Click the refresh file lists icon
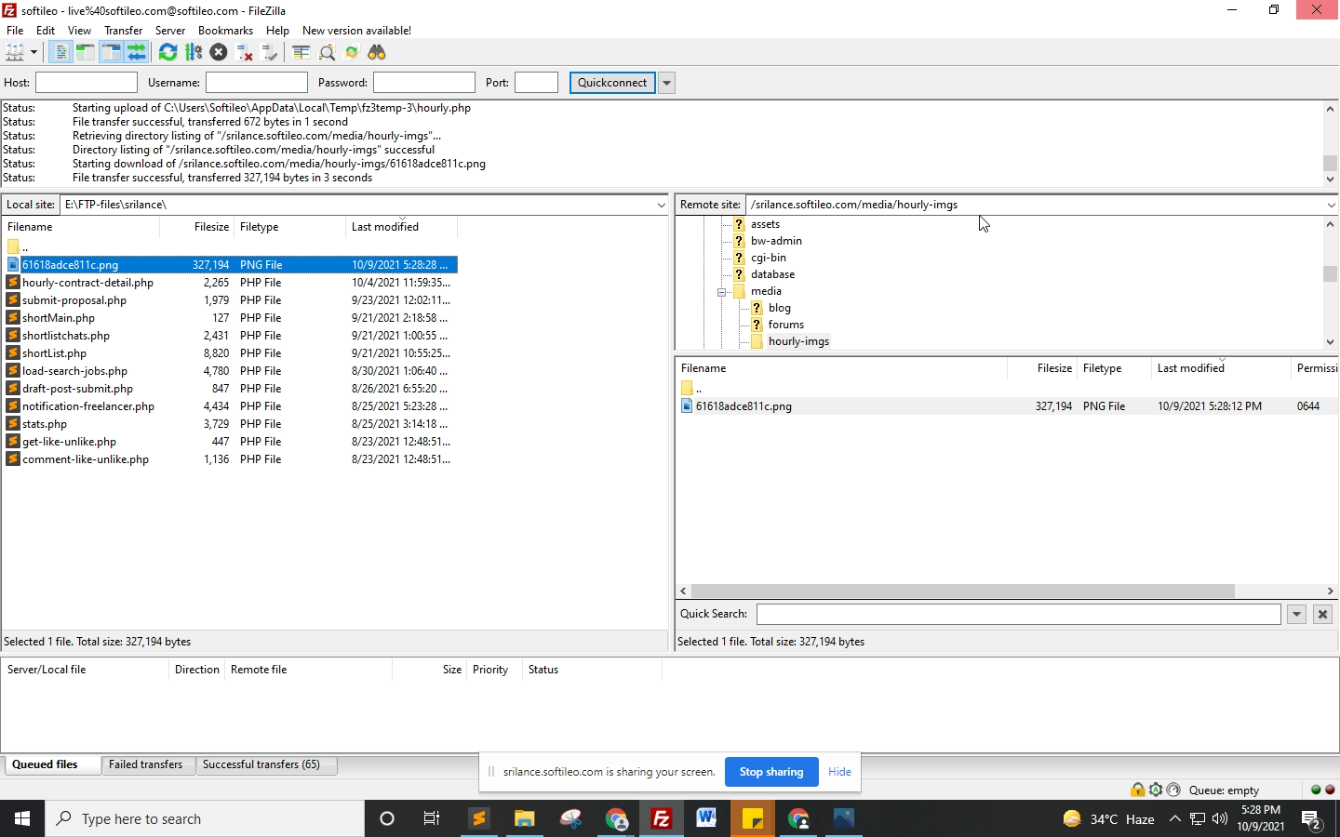Screen dimensions: 1340x837 (x=168, y=52)
